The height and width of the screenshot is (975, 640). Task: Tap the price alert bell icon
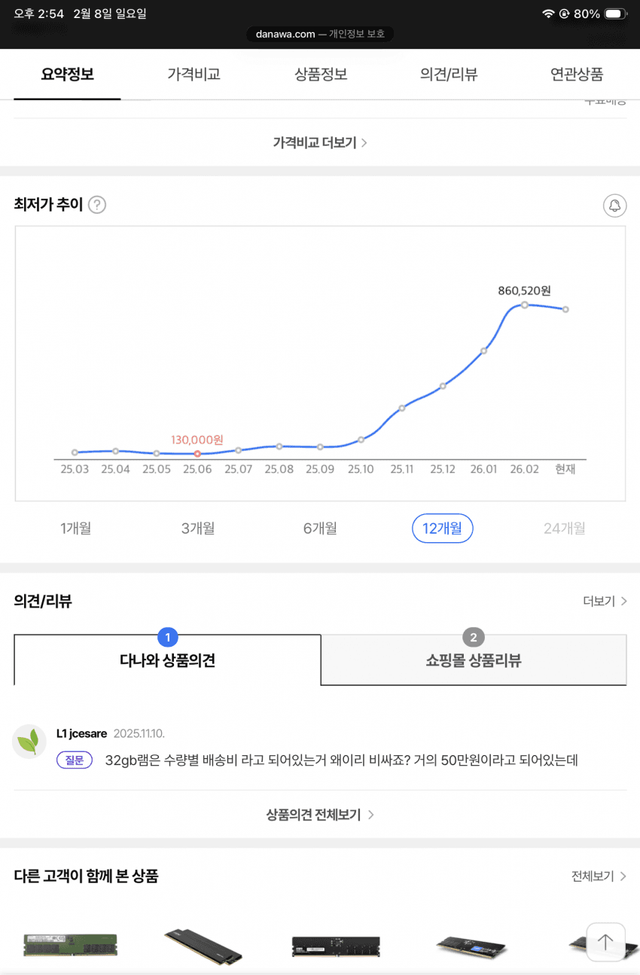tap(614, 206)
